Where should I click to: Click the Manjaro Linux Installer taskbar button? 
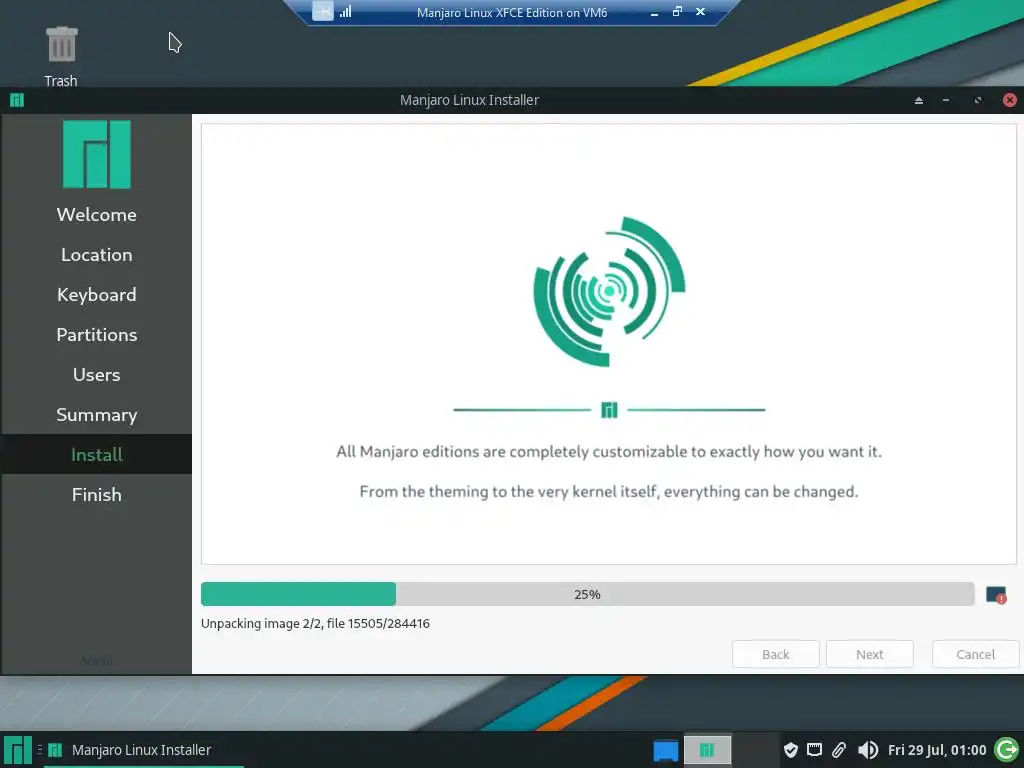click(x=142, y=750)
